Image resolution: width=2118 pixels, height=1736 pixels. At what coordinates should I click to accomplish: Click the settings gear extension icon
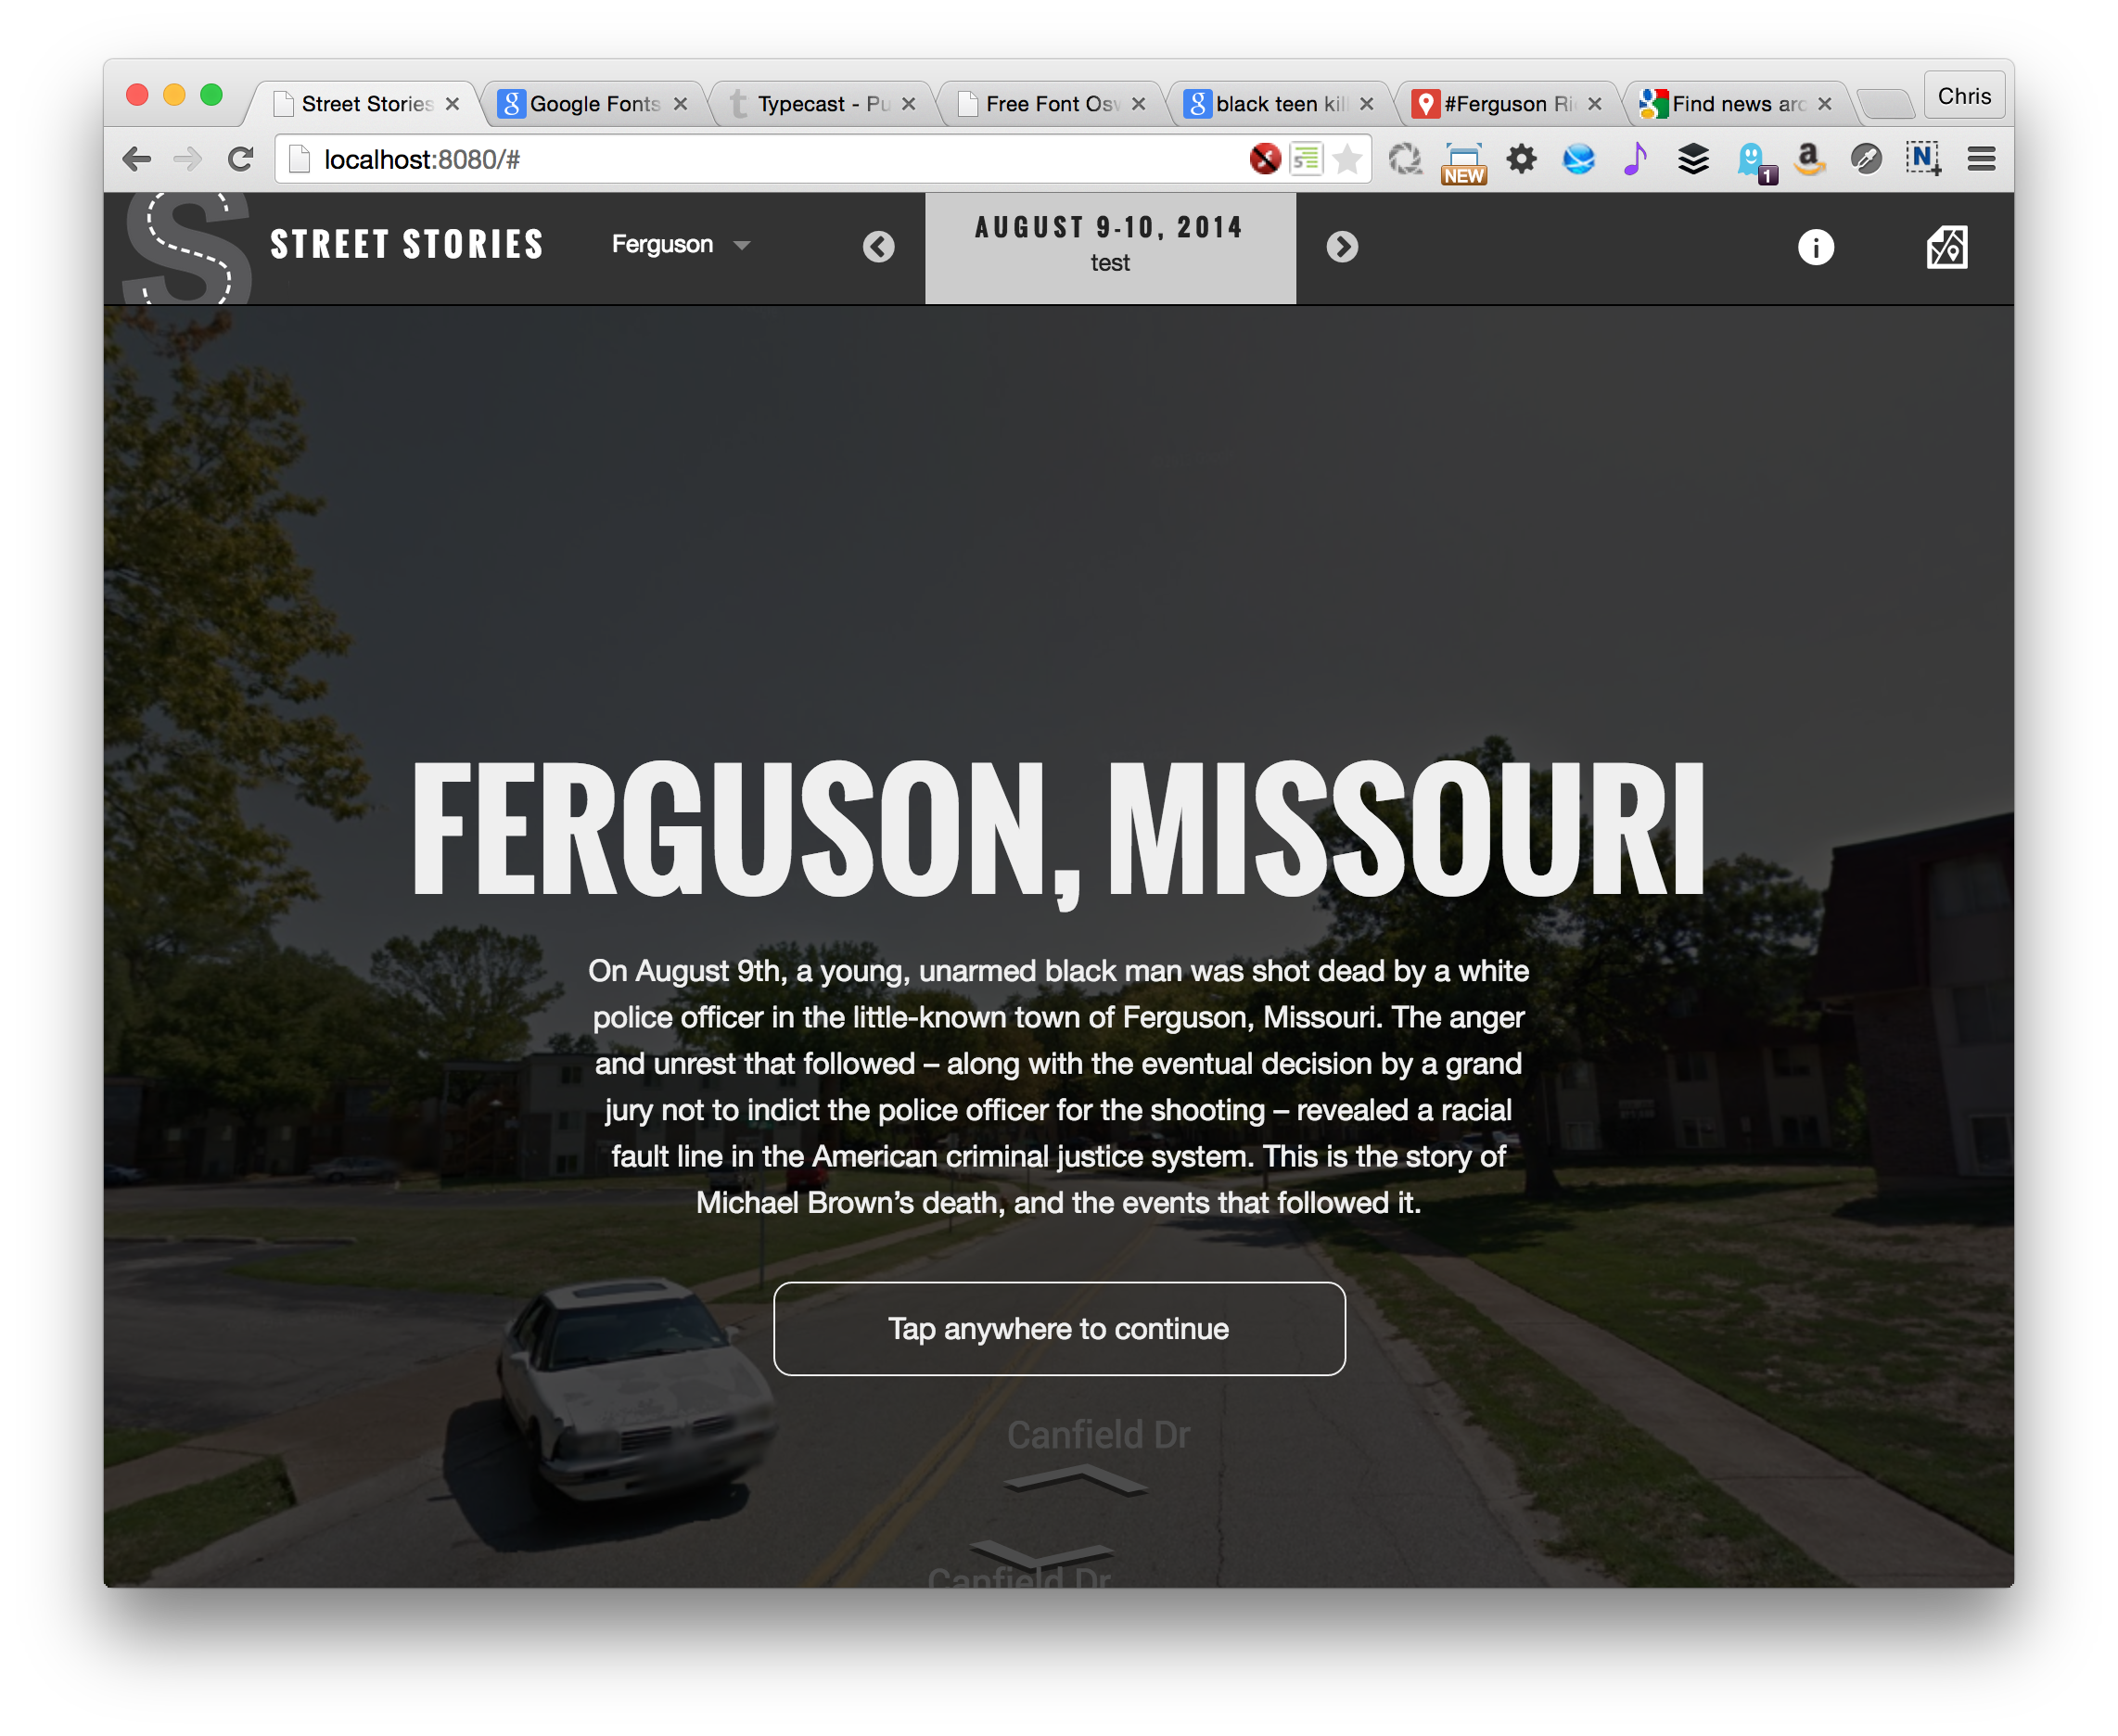tap(1521, 159)
